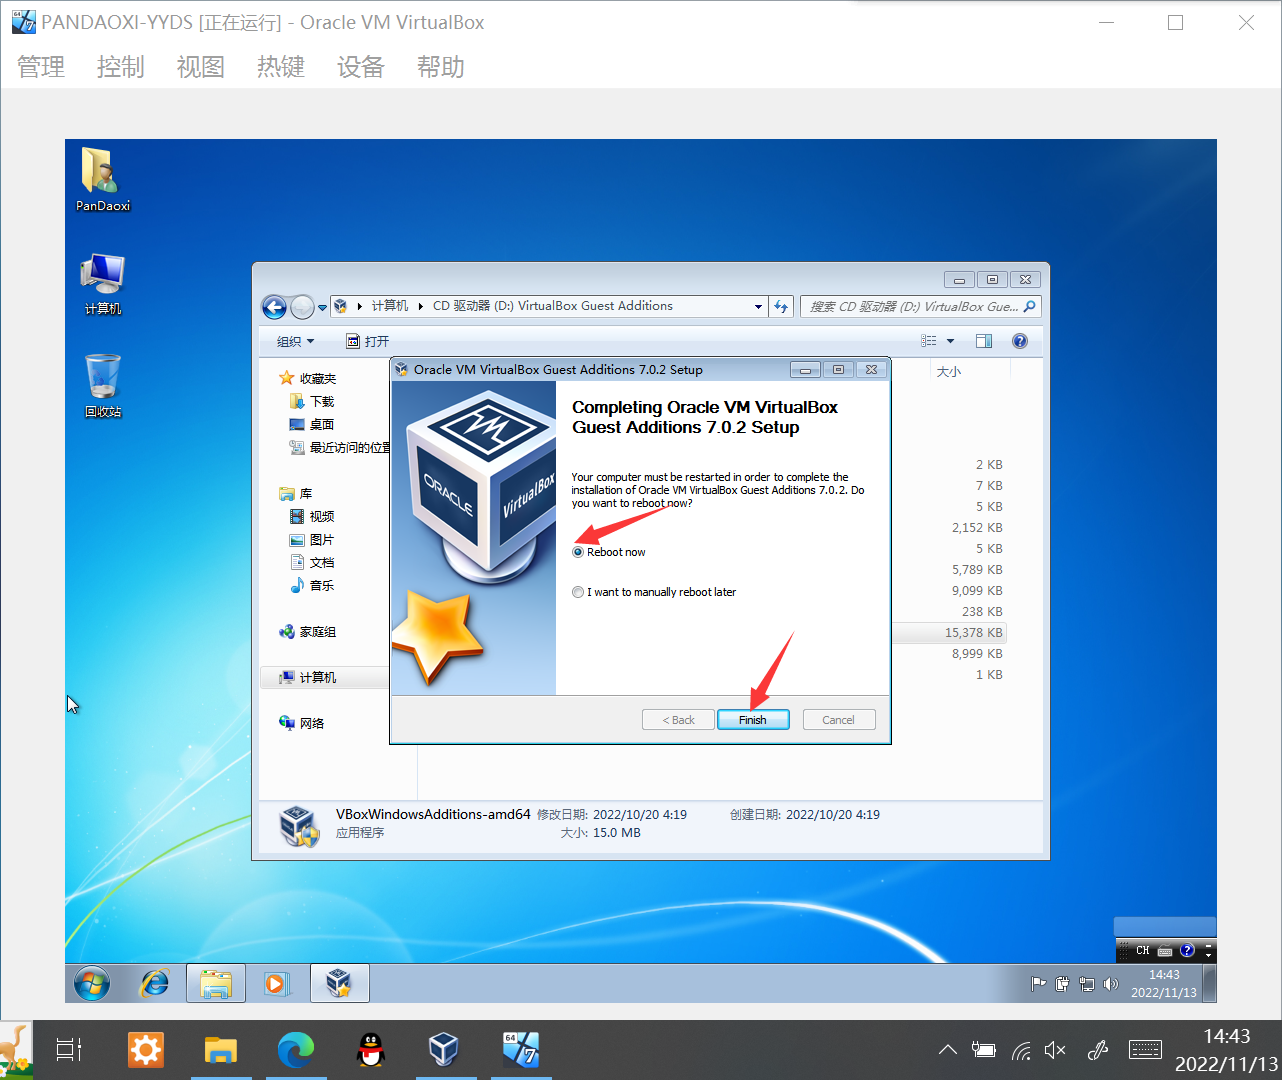Click the CH language bar indicator

click(1142, 950)
